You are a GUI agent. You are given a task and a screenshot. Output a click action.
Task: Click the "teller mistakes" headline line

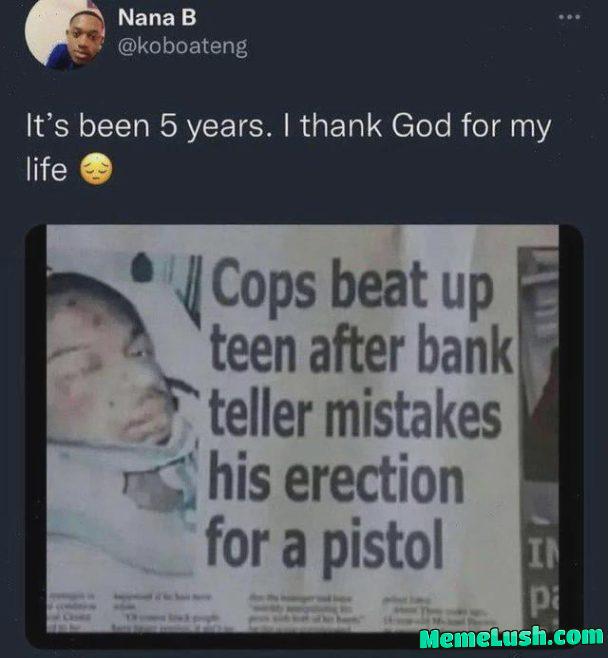pyautogui.click(x=356, y=420)
